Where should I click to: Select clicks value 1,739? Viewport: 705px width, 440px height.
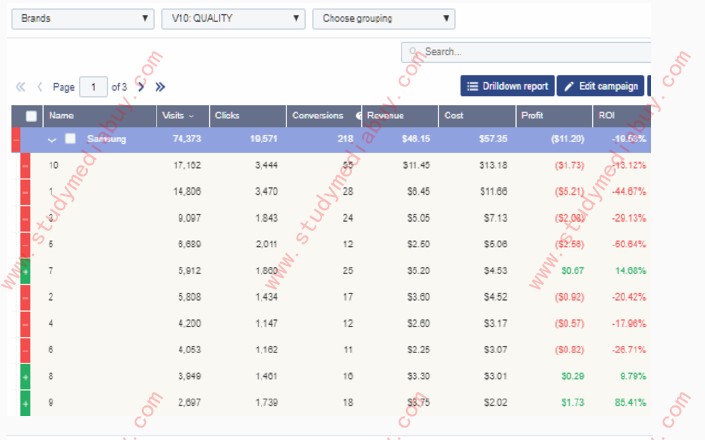pos(266,403)
